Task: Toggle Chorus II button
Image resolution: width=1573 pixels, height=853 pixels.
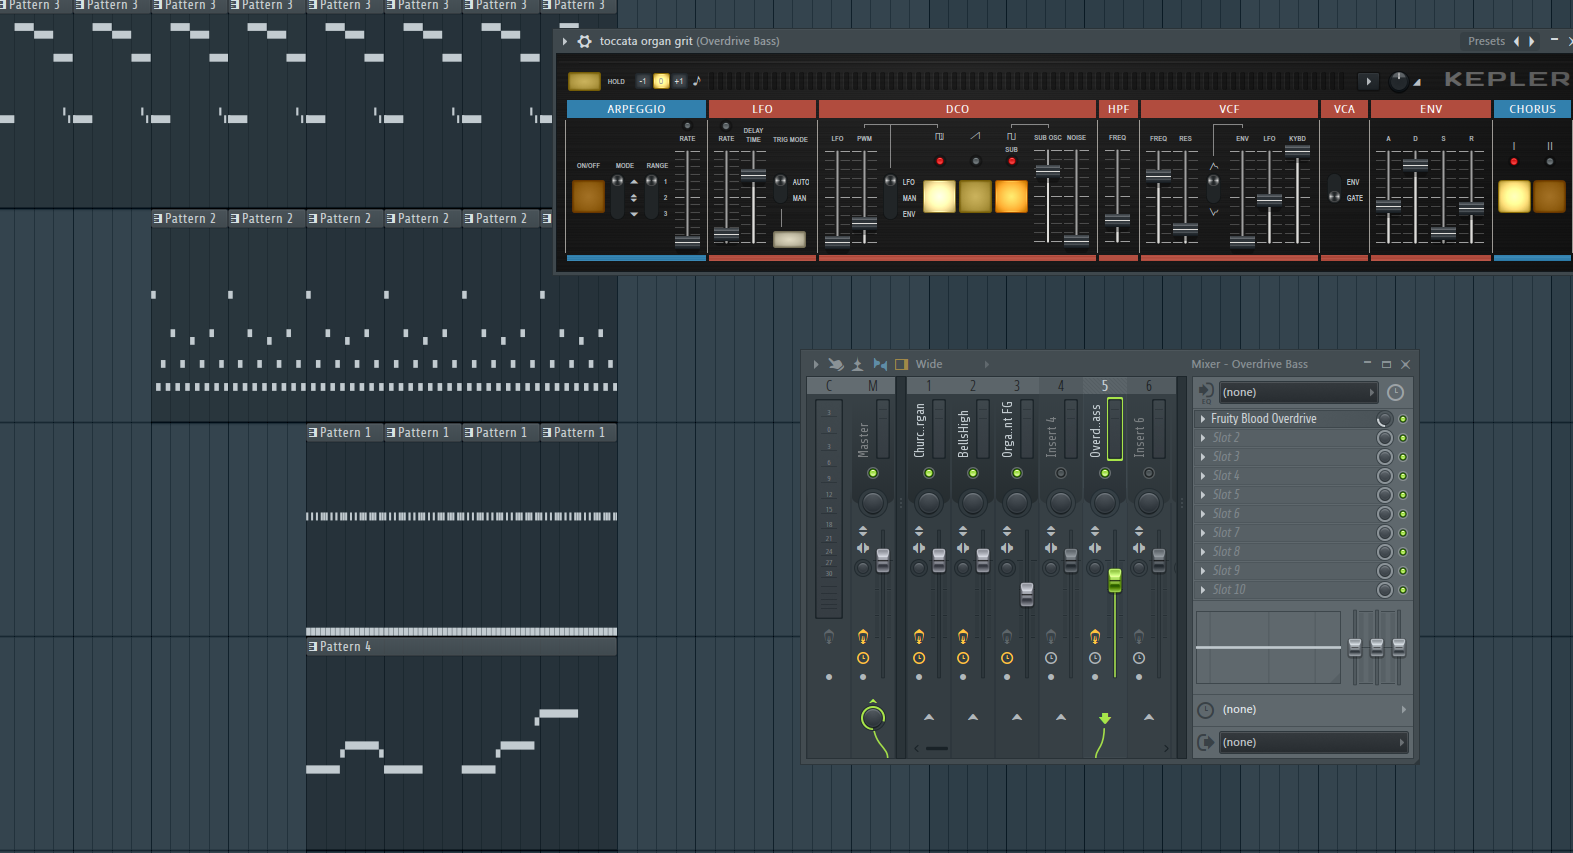Action: point(1550,196)
